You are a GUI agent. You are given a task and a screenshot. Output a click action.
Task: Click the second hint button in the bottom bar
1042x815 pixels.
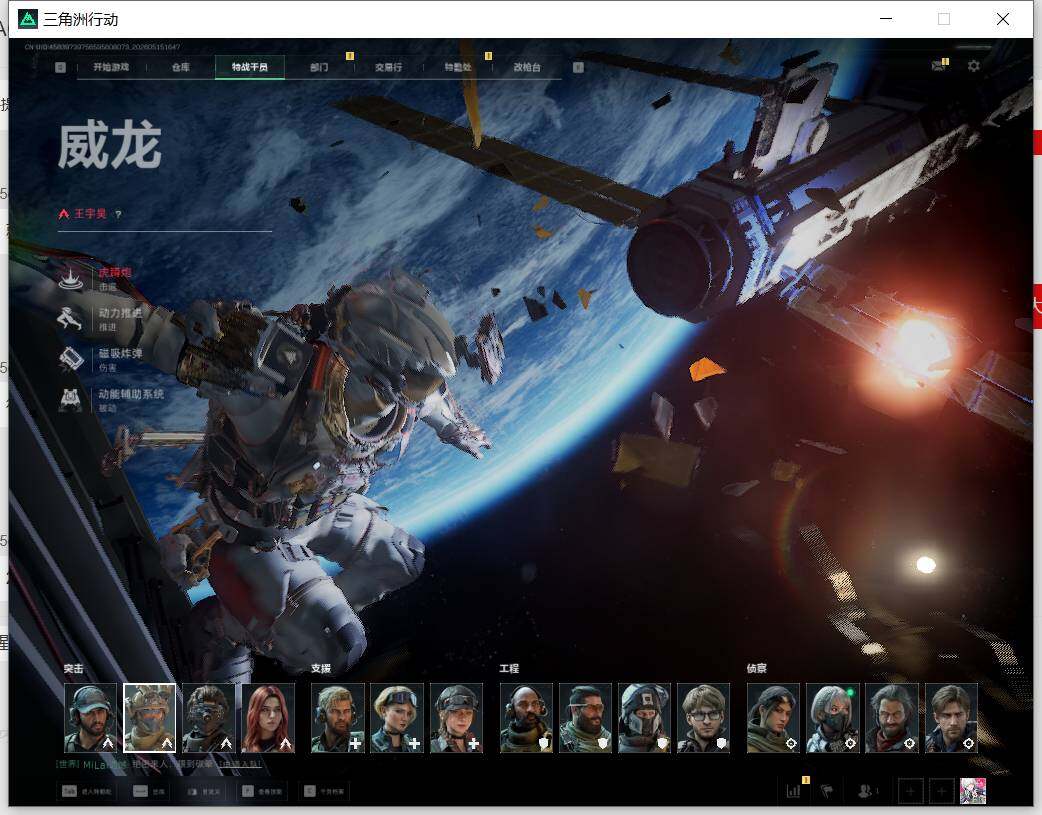pyautogui.click(x=149, y=791)
